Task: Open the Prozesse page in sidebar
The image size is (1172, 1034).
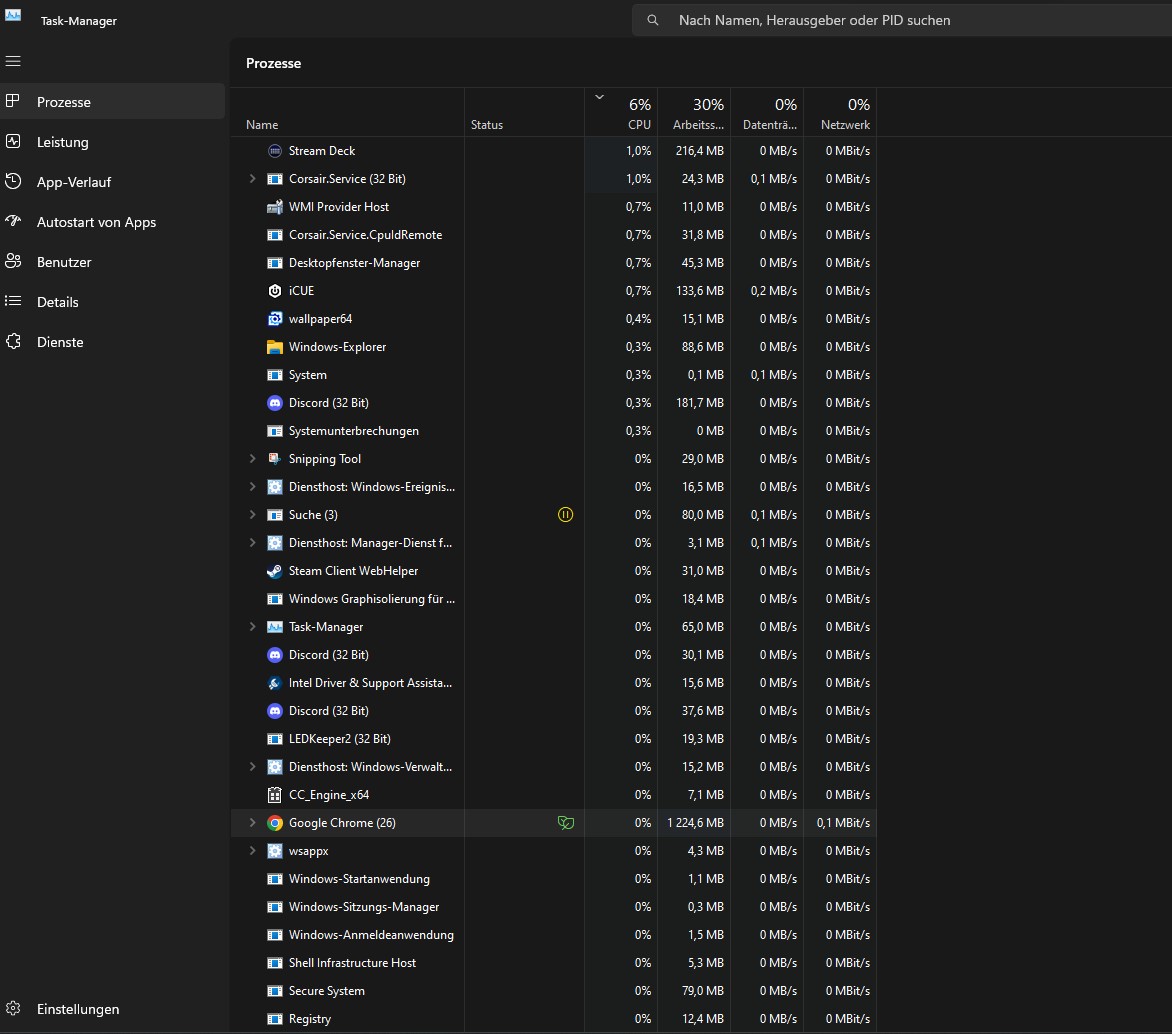Action: [112, 102]
